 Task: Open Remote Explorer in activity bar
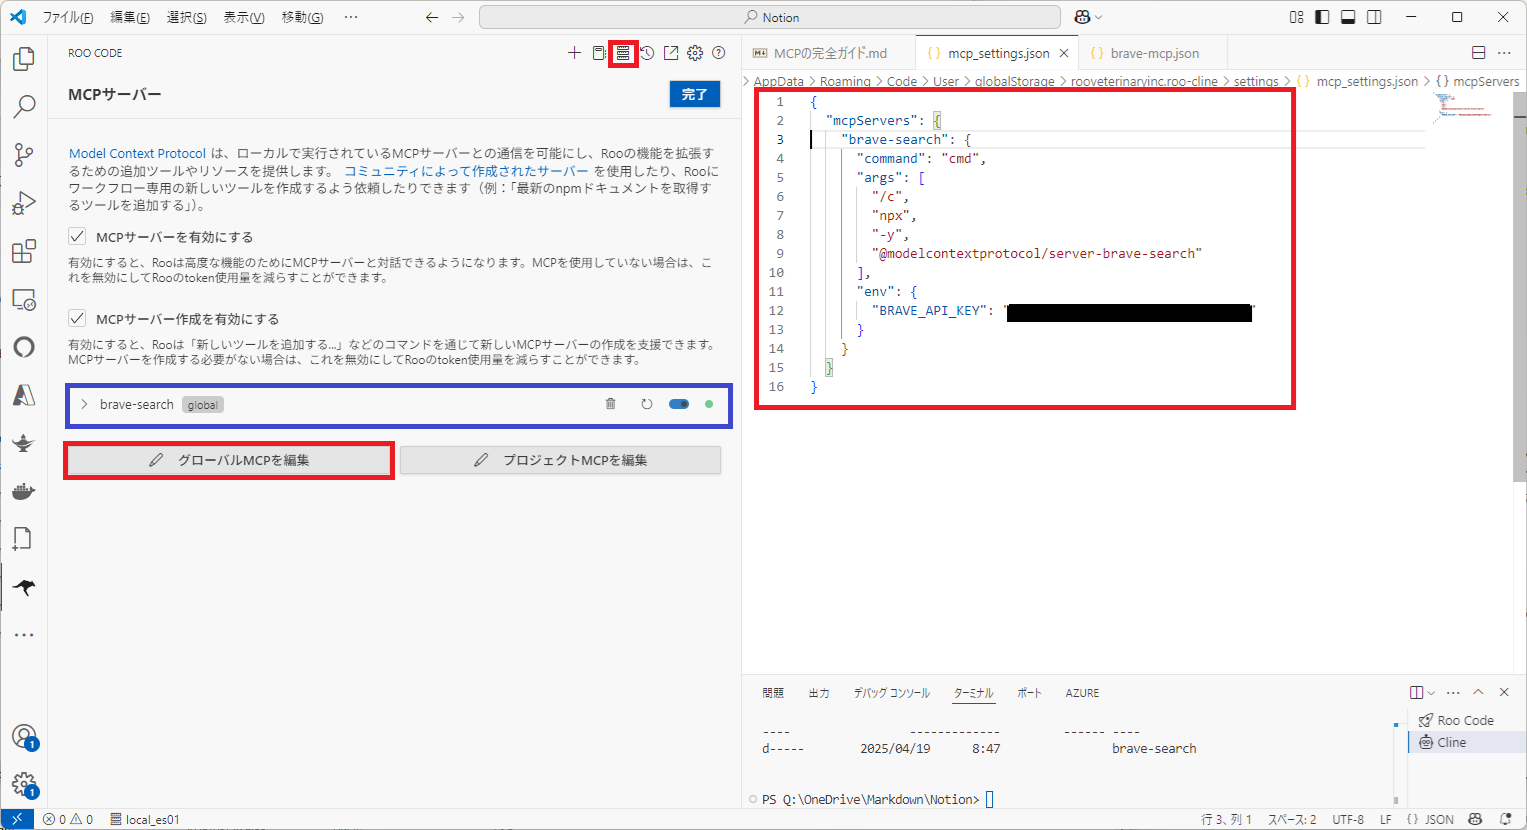click(x=24, y=299)
